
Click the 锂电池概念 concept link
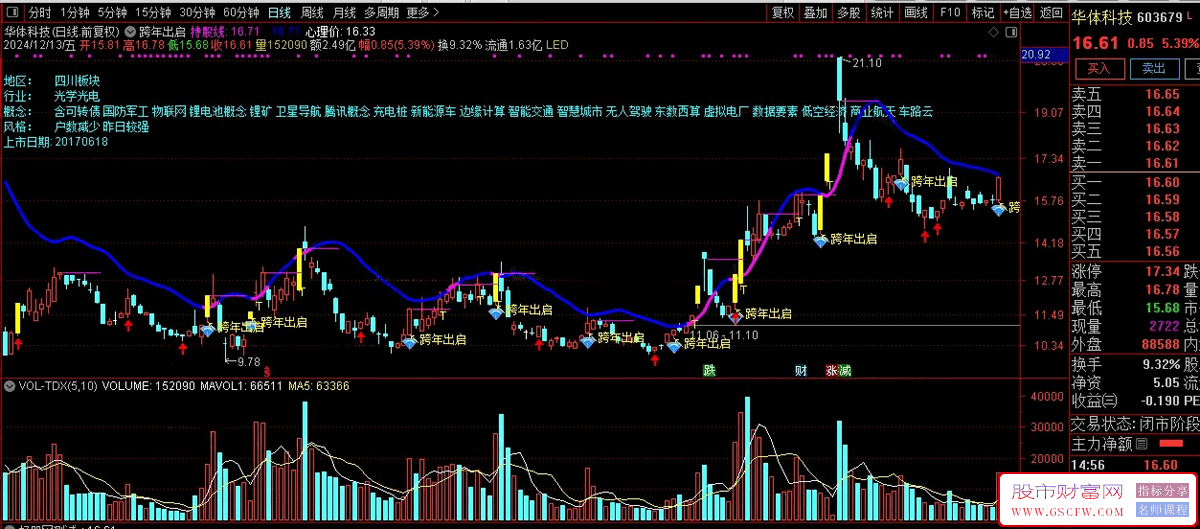click(x=218, y=112)
